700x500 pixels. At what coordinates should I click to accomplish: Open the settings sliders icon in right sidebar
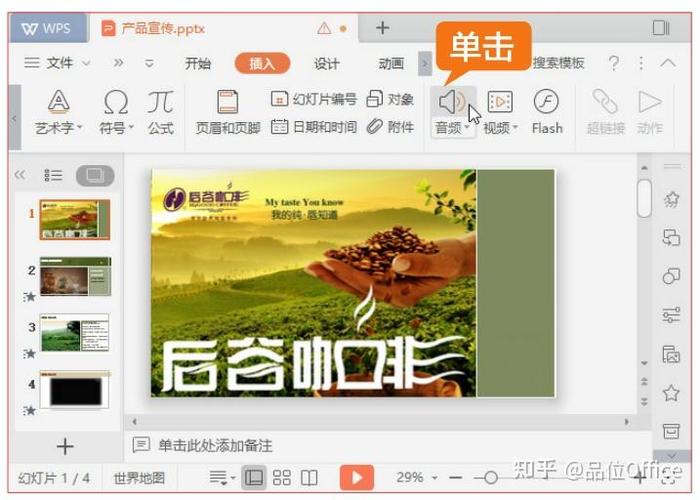[671, 315]
